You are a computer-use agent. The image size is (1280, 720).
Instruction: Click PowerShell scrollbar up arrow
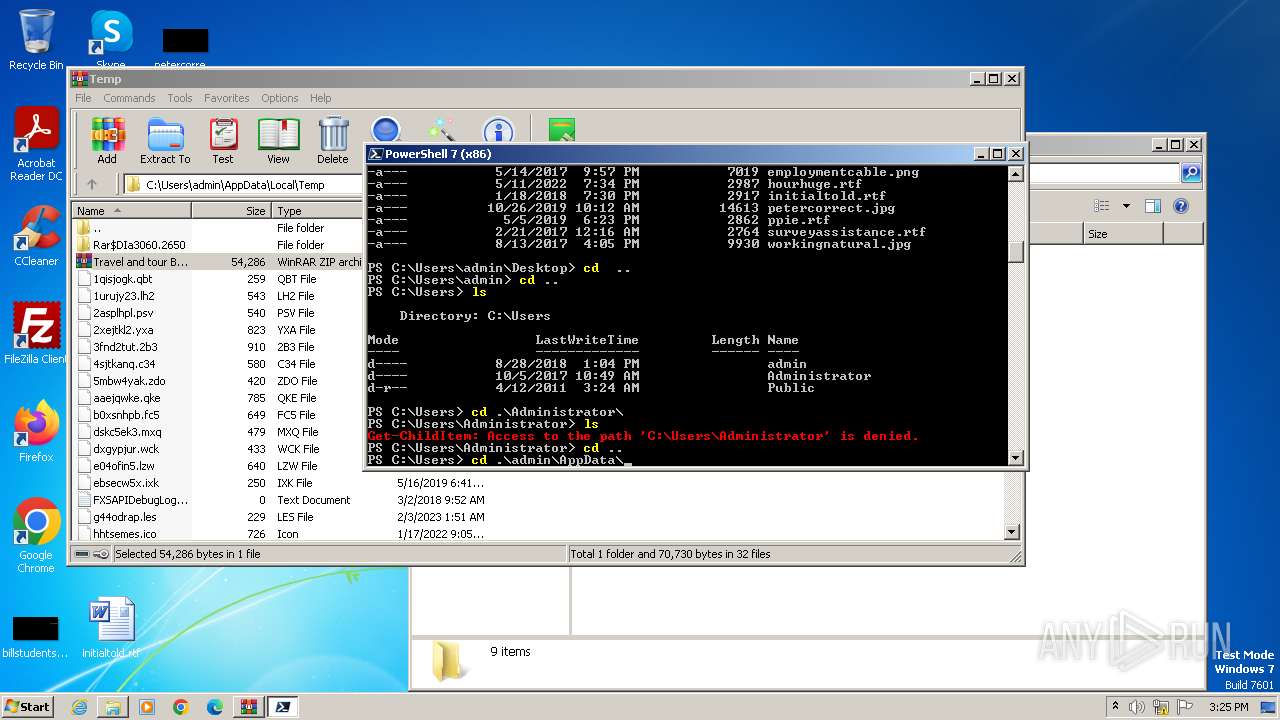point(1016,174)
